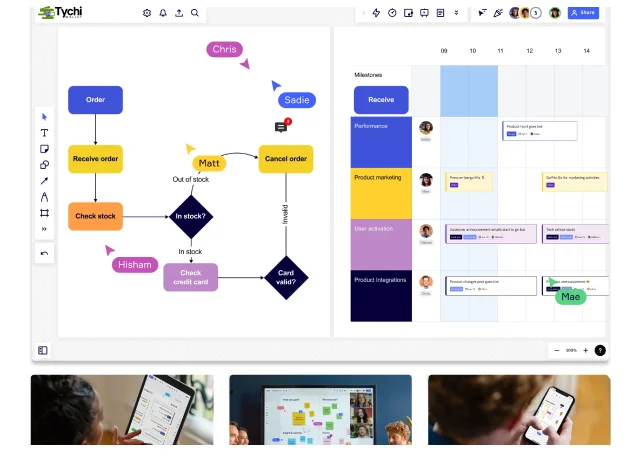The image size is (640, 463).
Task: Zoom out with the minus button
Action: click(x=557, y=350)
